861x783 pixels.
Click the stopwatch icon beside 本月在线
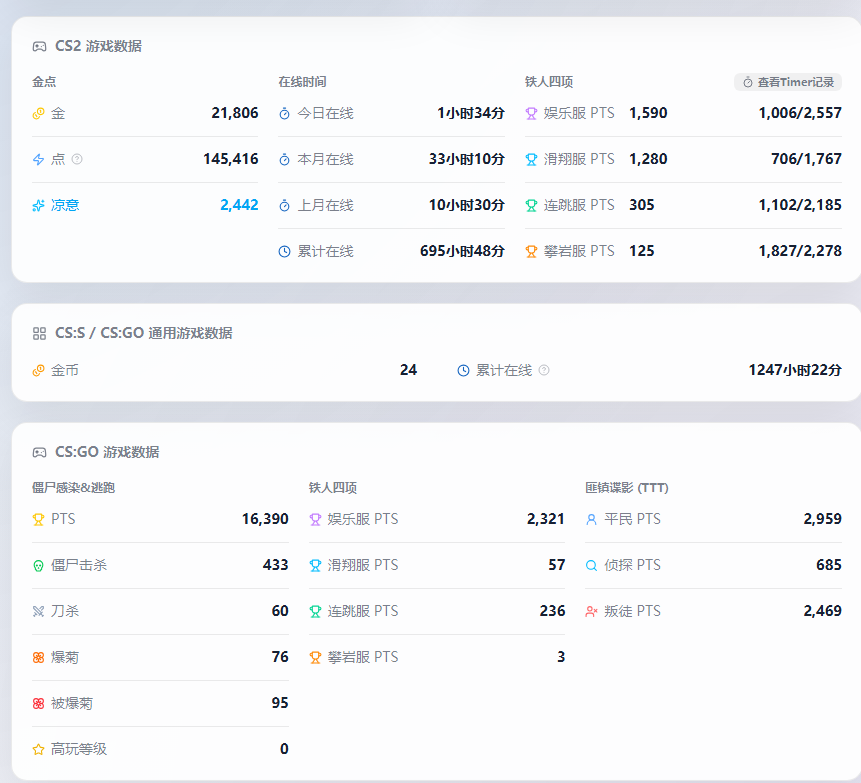click(284, 160)
